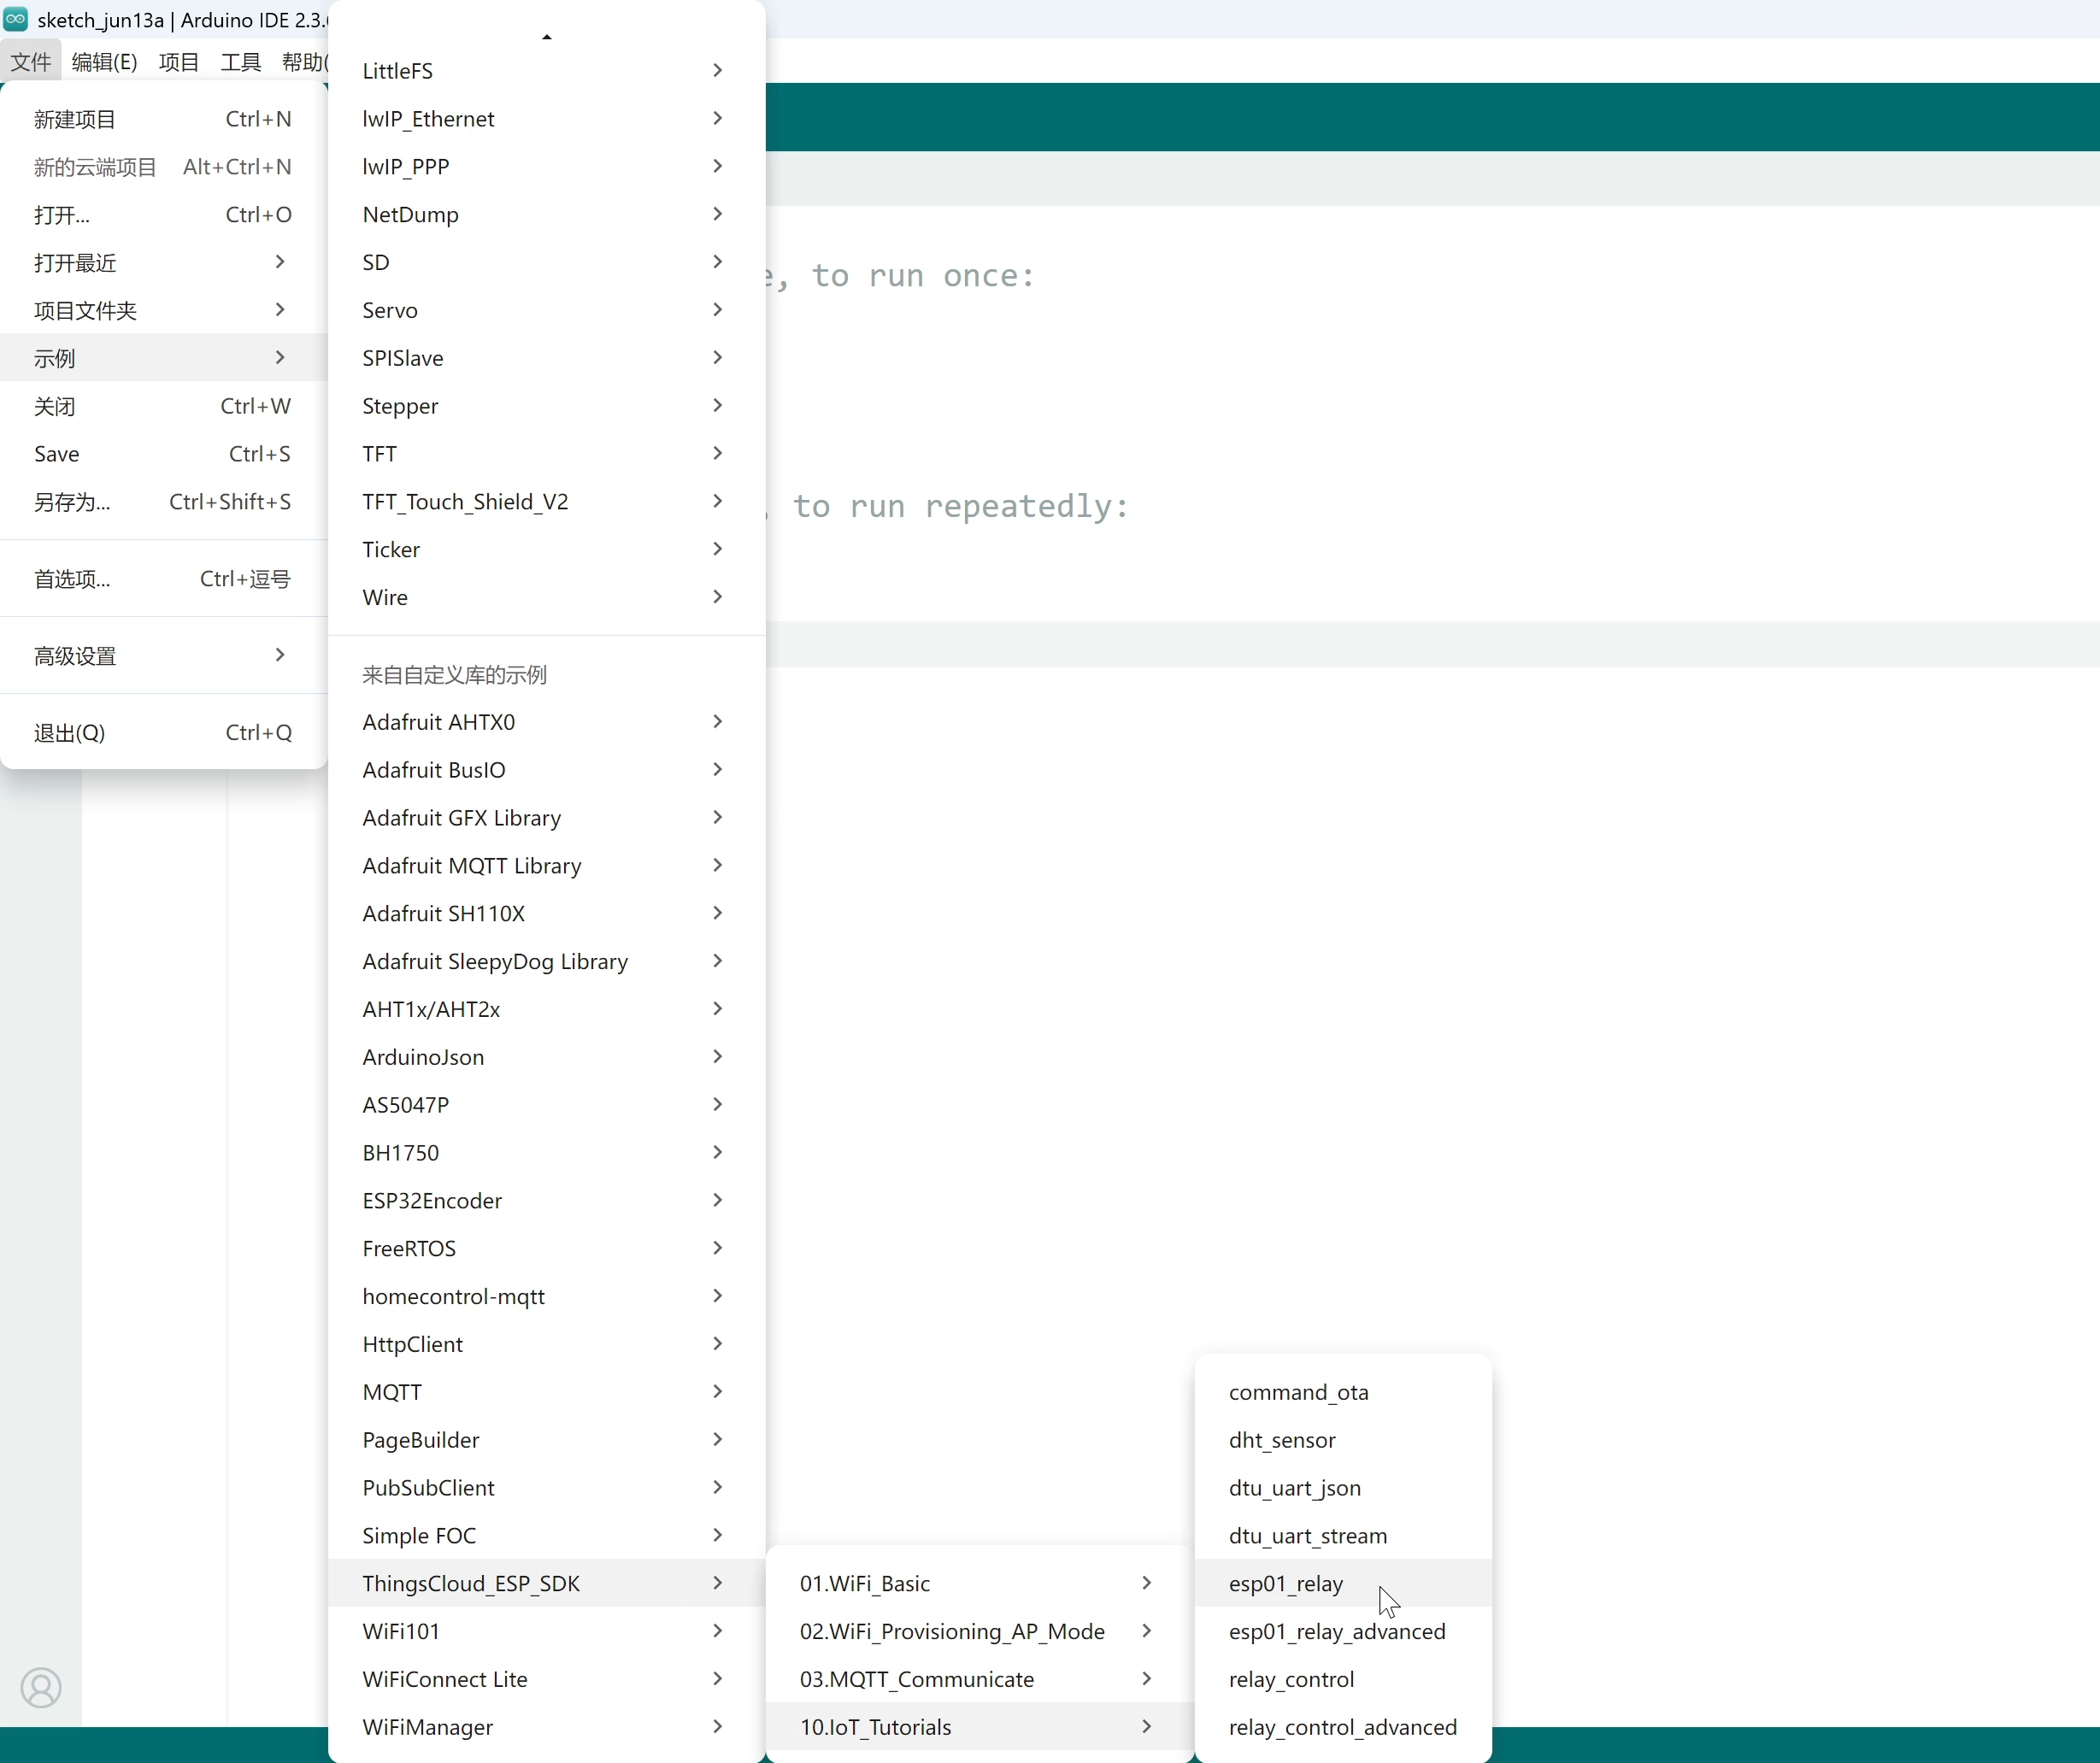Open PageBuilder examples
Screen dimensions: 2100x1763
click(547, 1441)
